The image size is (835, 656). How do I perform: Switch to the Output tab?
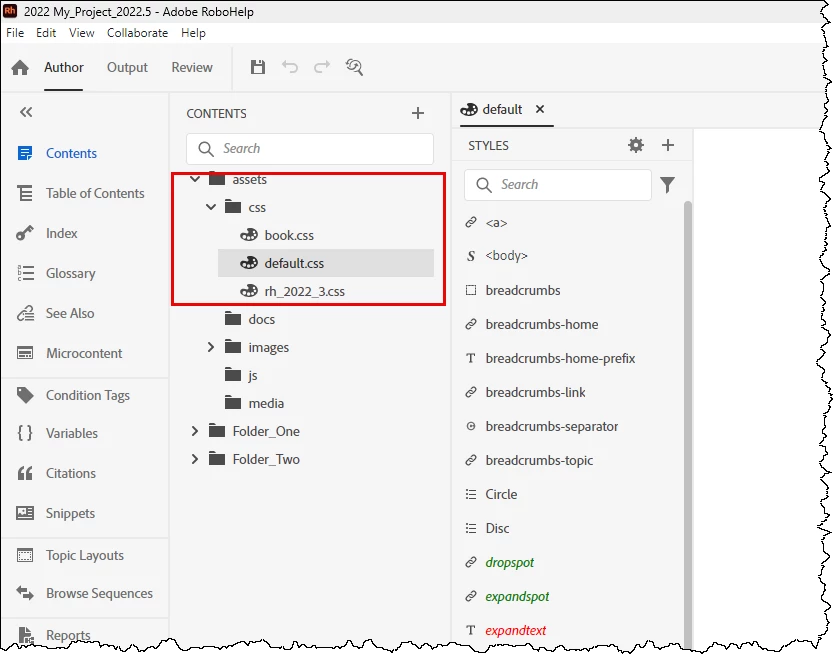pyautogui.click(x=127, y=68)
